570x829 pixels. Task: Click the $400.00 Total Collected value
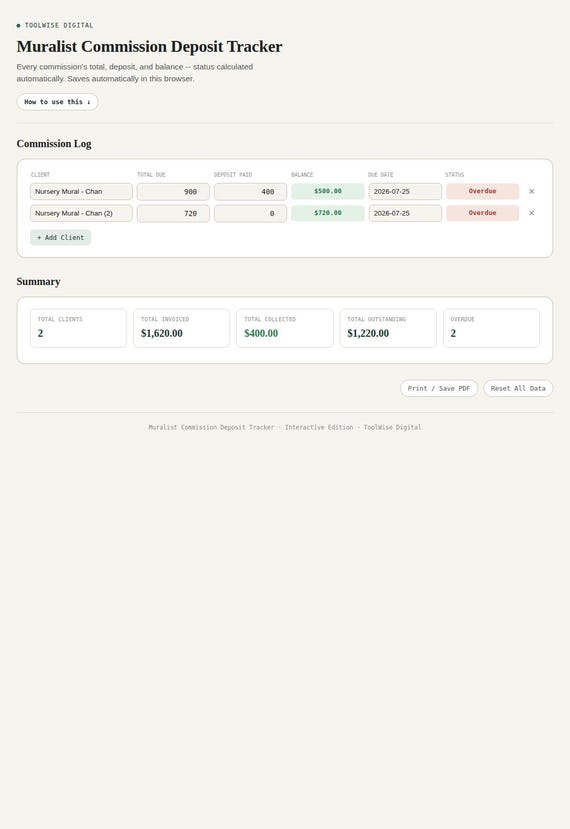(261, 334)
